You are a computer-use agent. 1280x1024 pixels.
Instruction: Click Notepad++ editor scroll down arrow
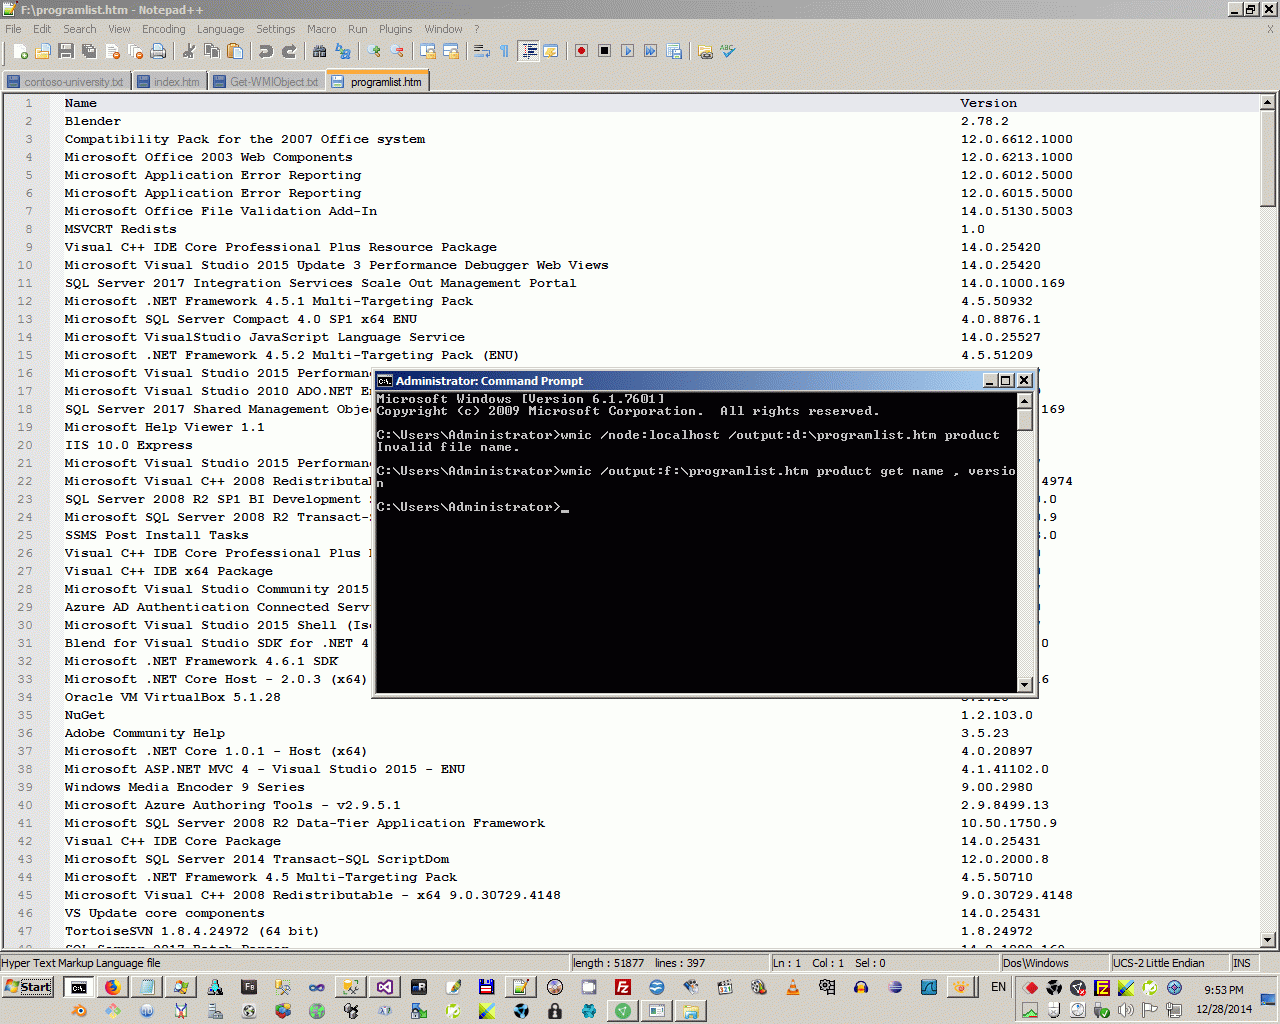pyautogui.click(x=1268, y=940)
